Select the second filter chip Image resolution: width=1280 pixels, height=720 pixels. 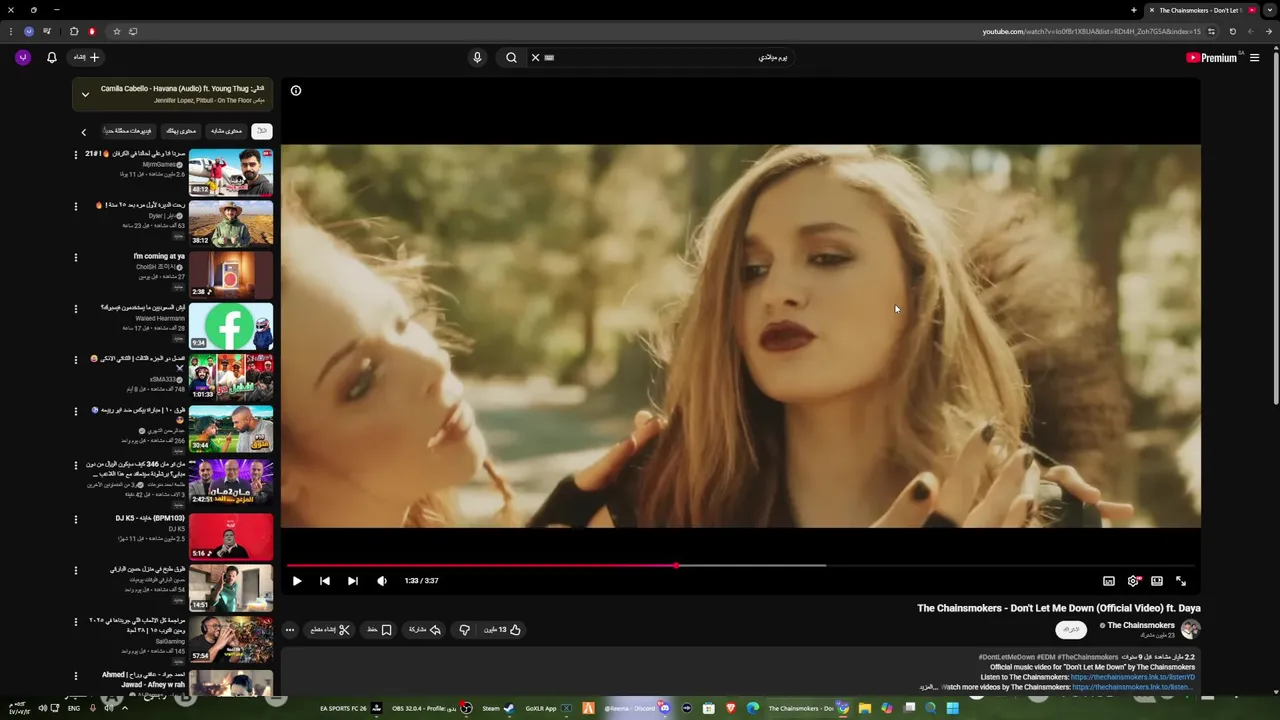(226, 131)
